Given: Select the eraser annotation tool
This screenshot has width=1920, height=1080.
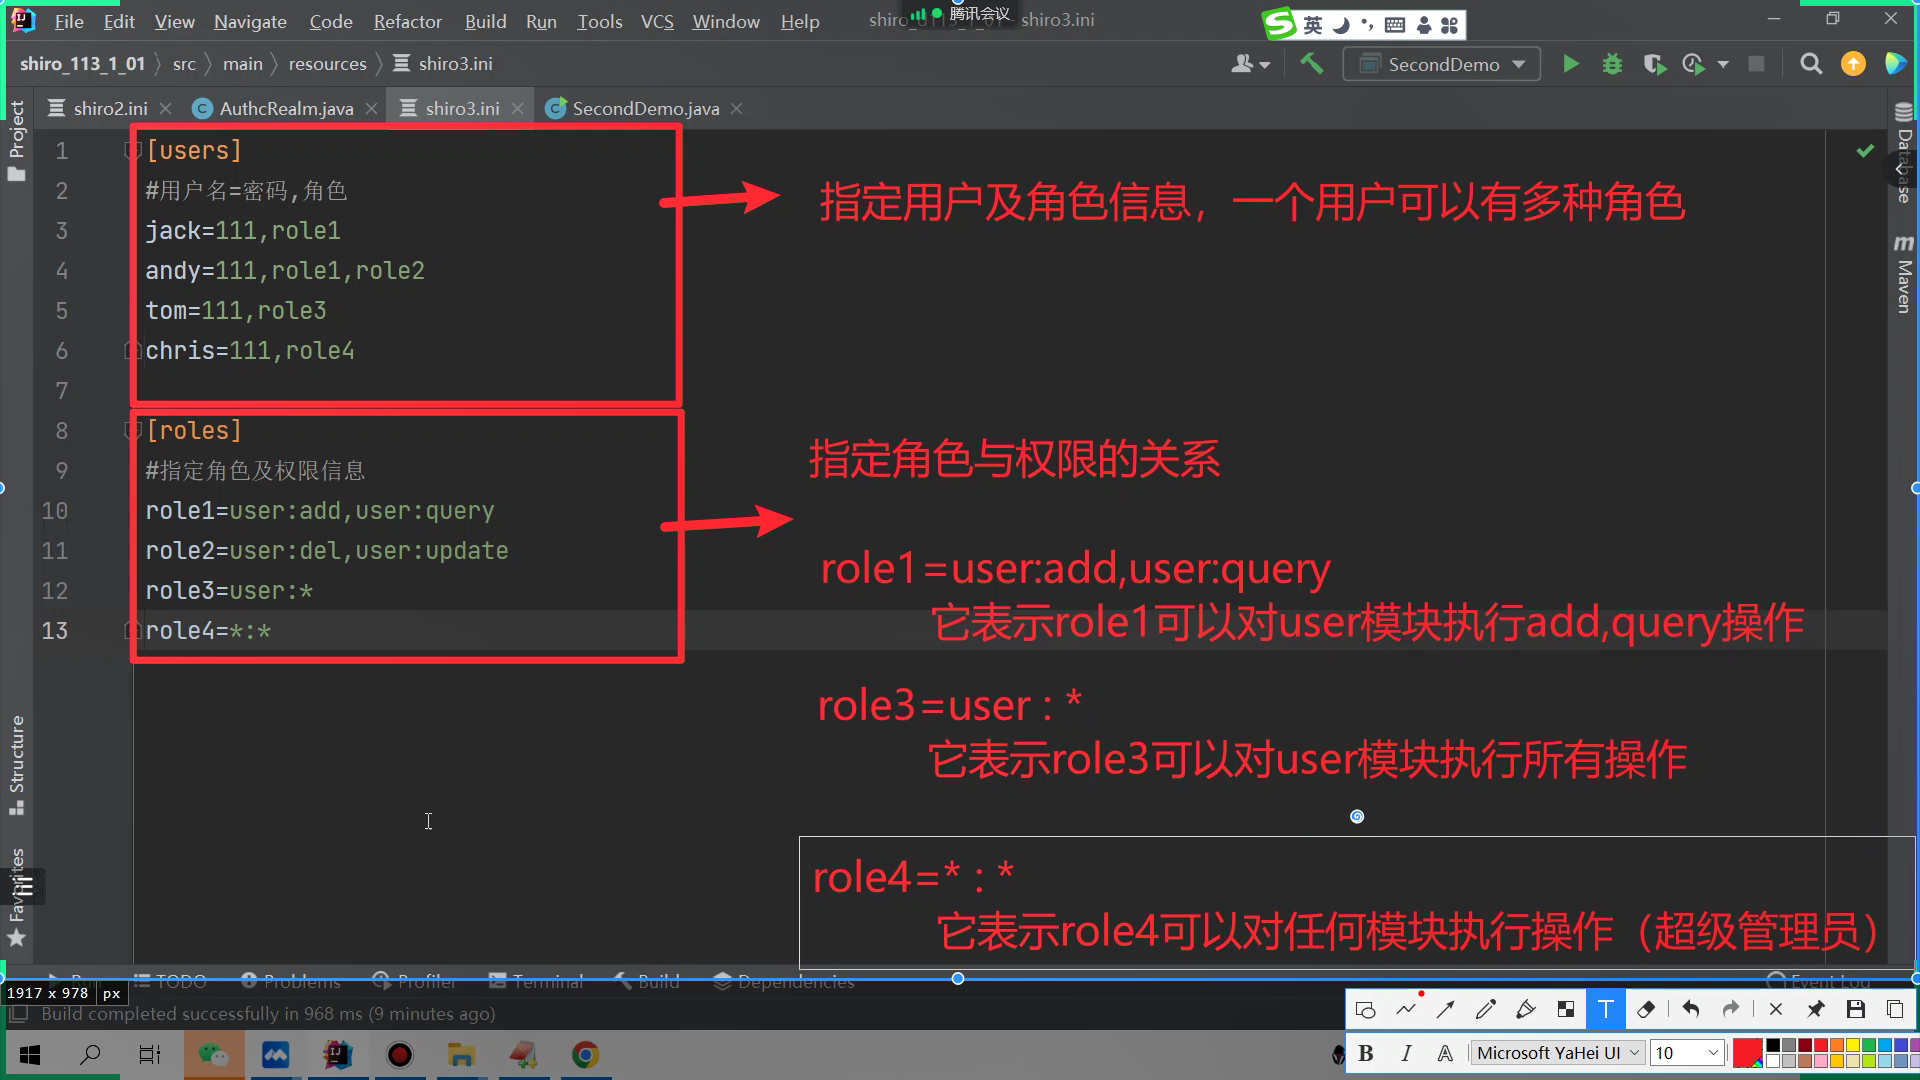Looking at the screenshot, I should point(1646,1009).
